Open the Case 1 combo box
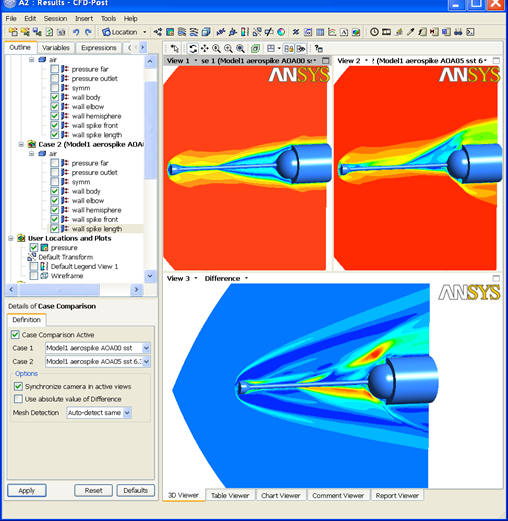This screenshot has height=521, width=508. [98, 348]
